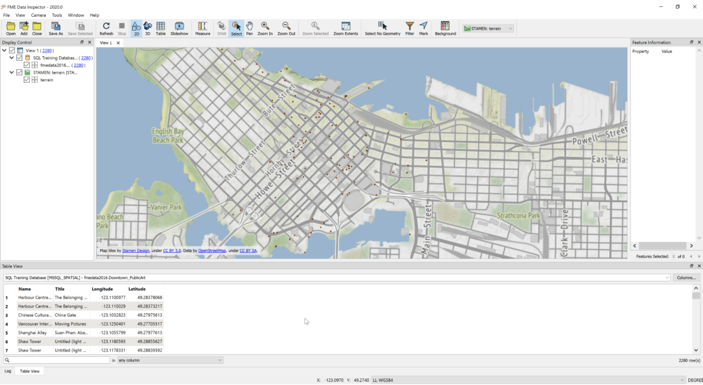Toggle the terrain layer checkbox
Image resolution: width=703 pixels, height=385 pixels.
(x=26, y=80)
